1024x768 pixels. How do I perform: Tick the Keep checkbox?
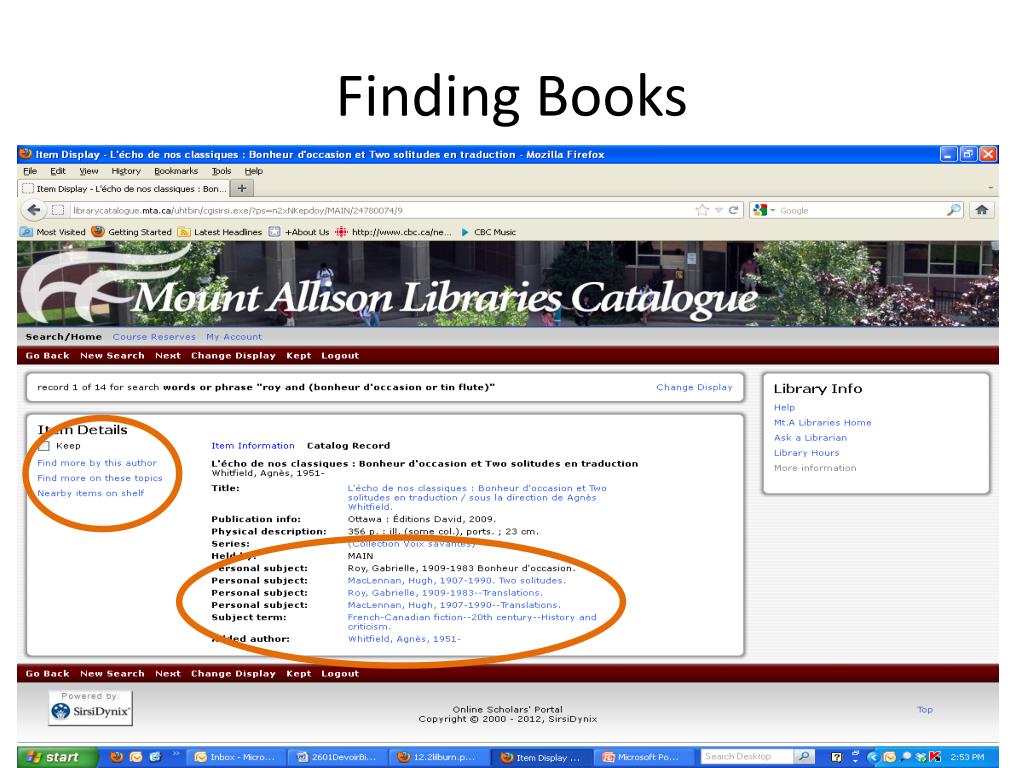pos(44,446)
